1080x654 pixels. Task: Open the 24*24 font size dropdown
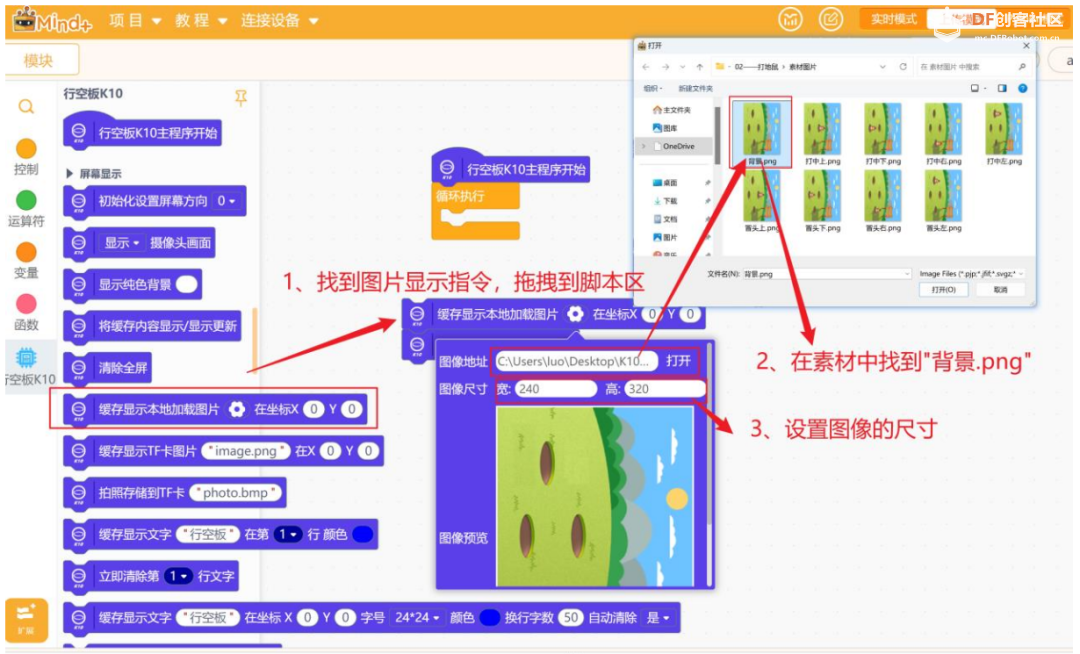click(417, 618)
